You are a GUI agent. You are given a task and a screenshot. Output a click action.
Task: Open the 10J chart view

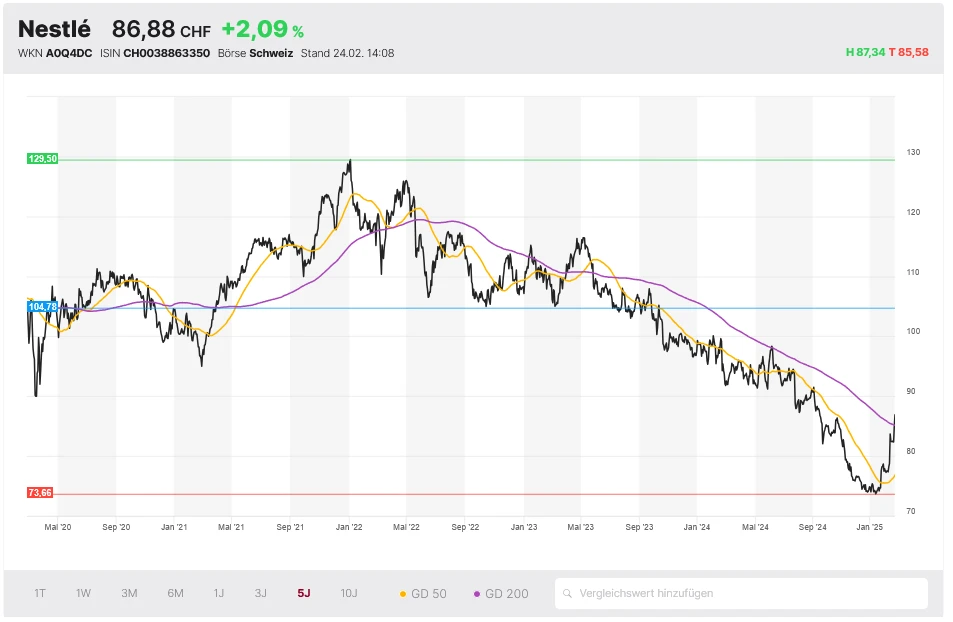point(348,593)
